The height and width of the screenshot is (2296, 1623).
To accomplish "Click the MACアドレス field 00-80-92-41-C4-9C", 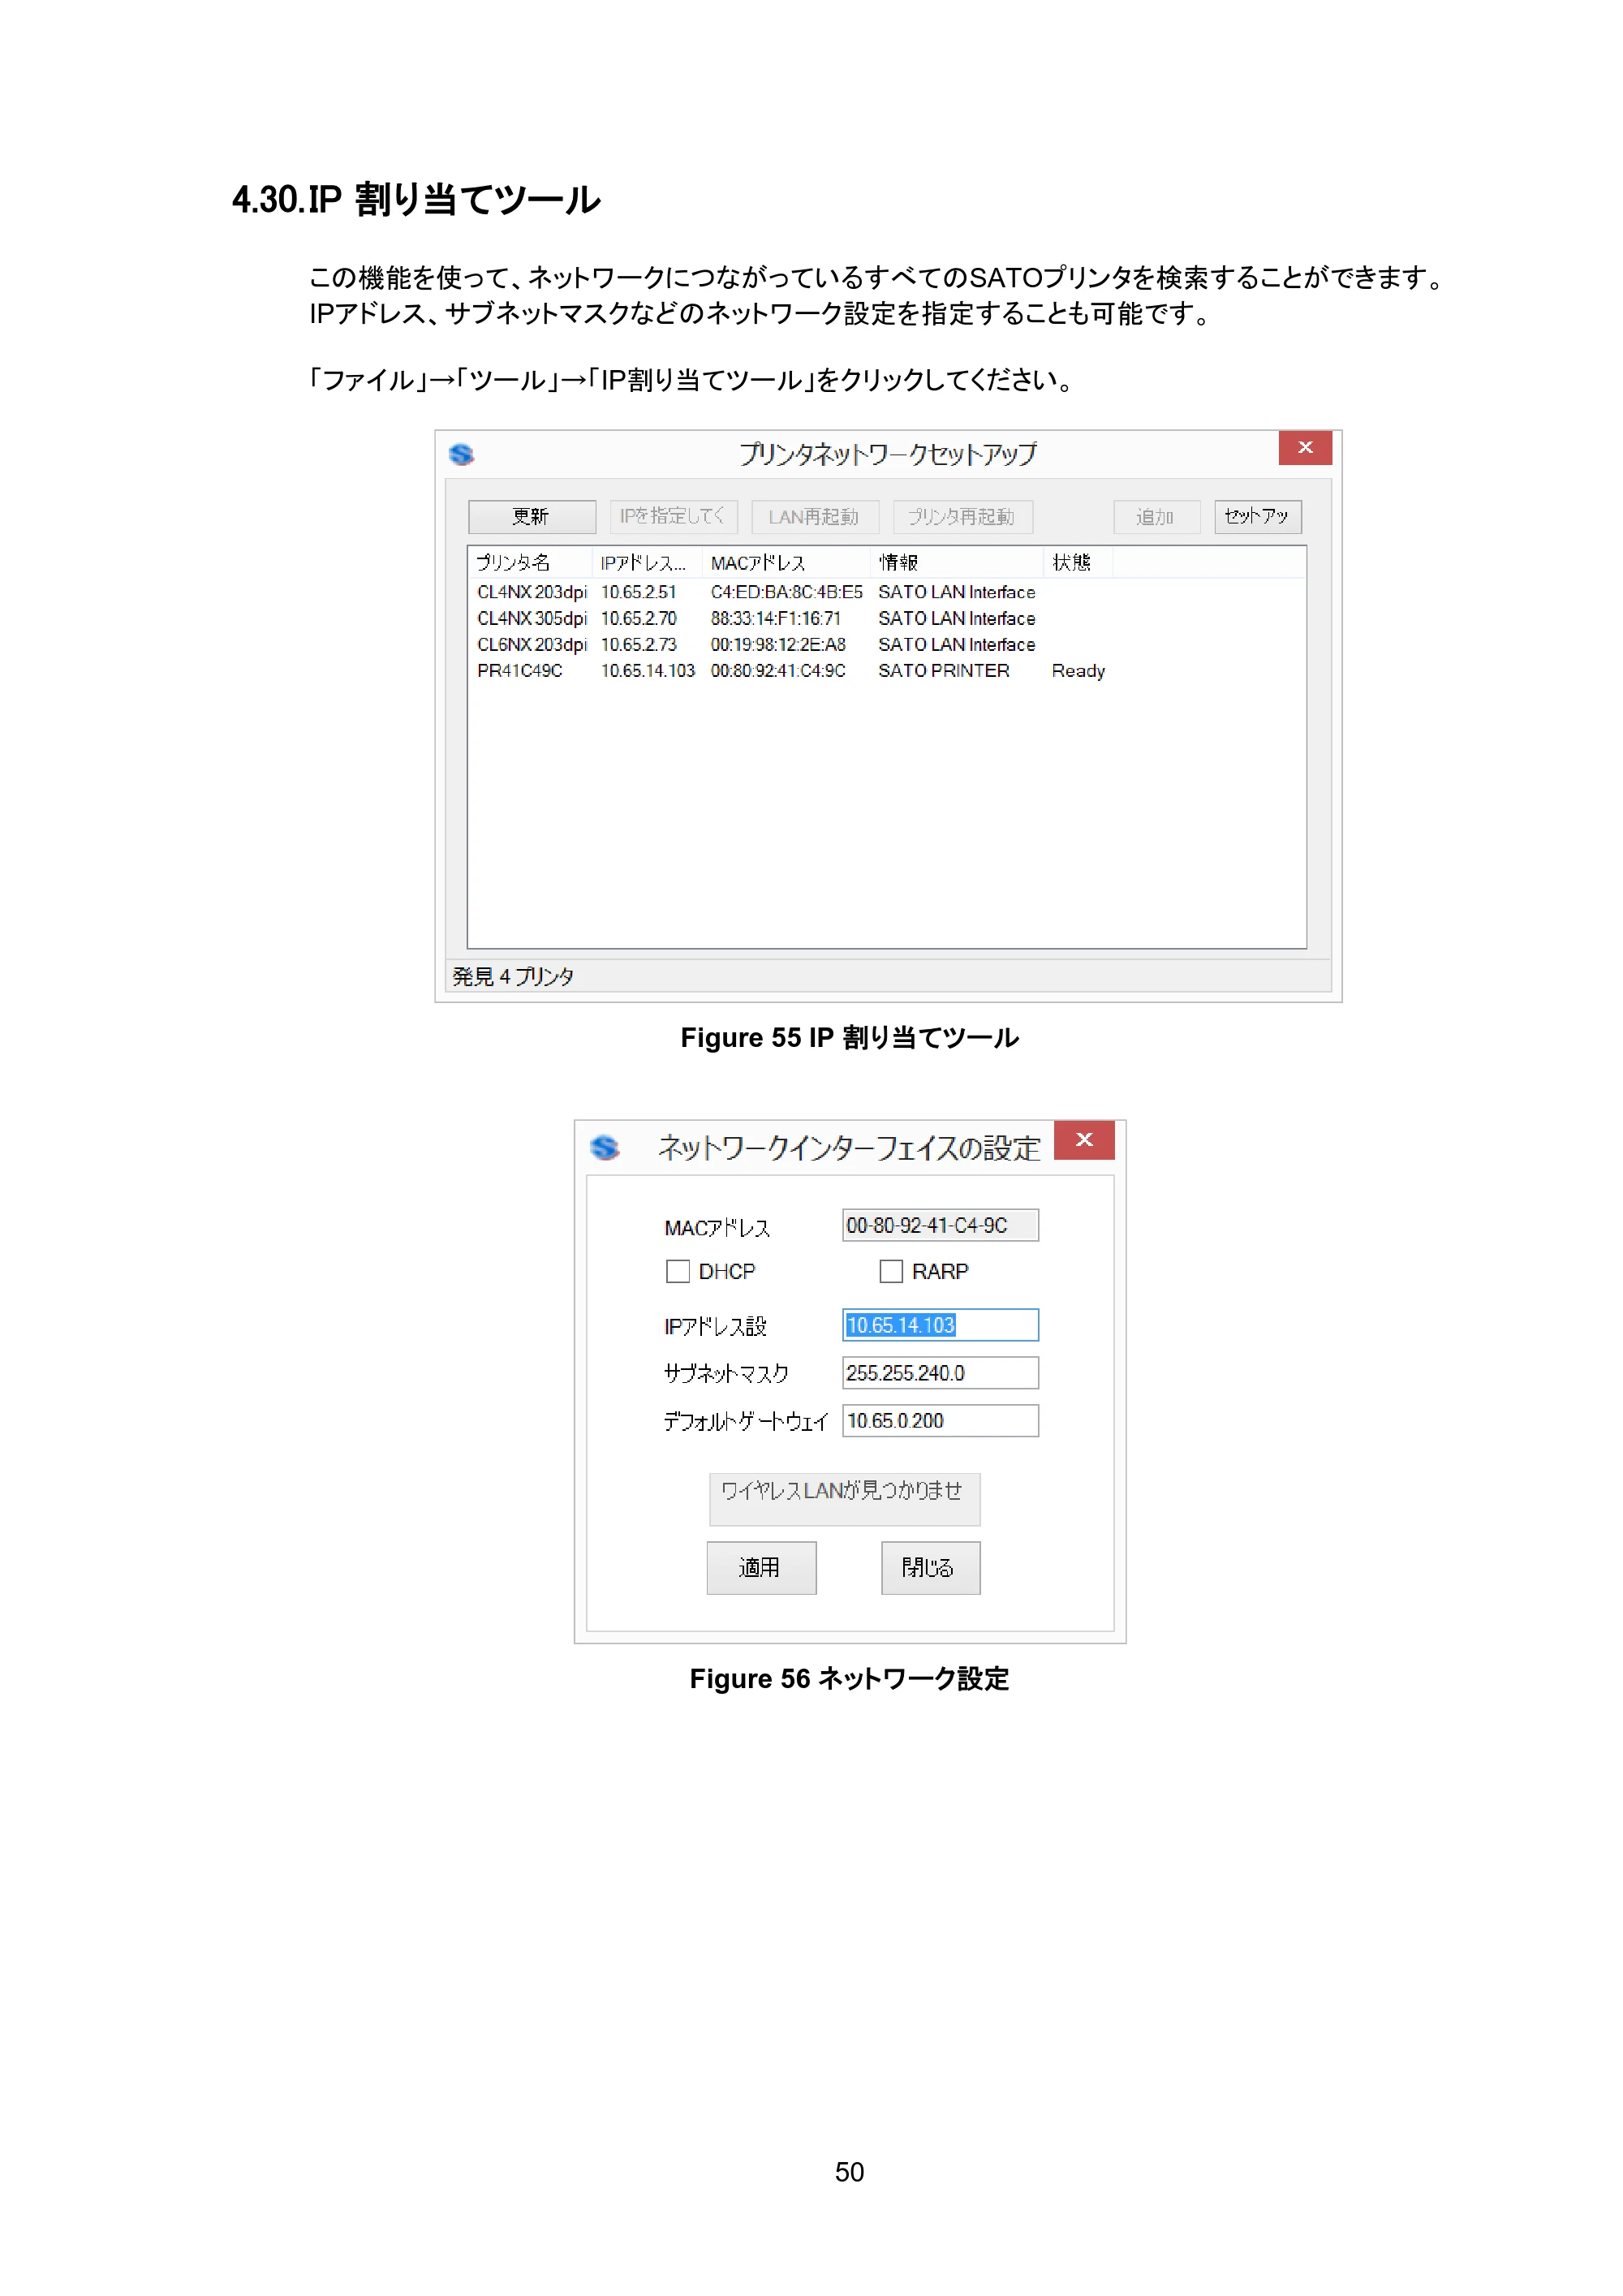I will point(940,1226).
